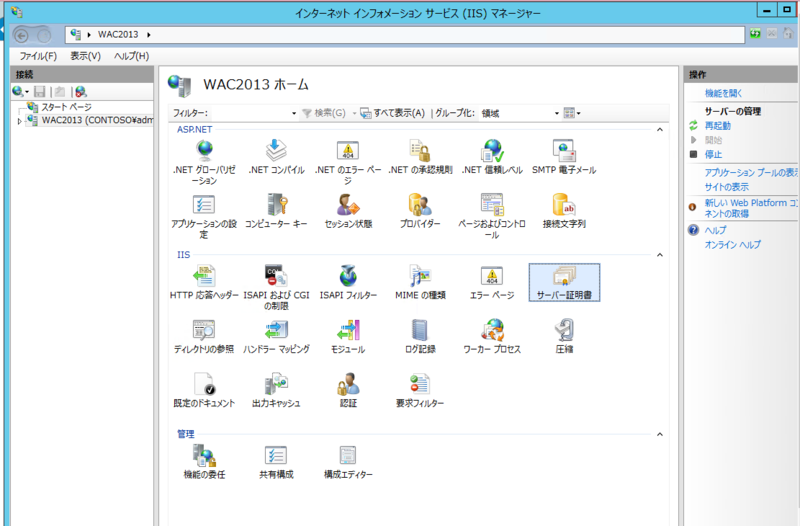Click サイトの表示 link
800x526 pixels.
pyautogui.click(x=727, y=187)
